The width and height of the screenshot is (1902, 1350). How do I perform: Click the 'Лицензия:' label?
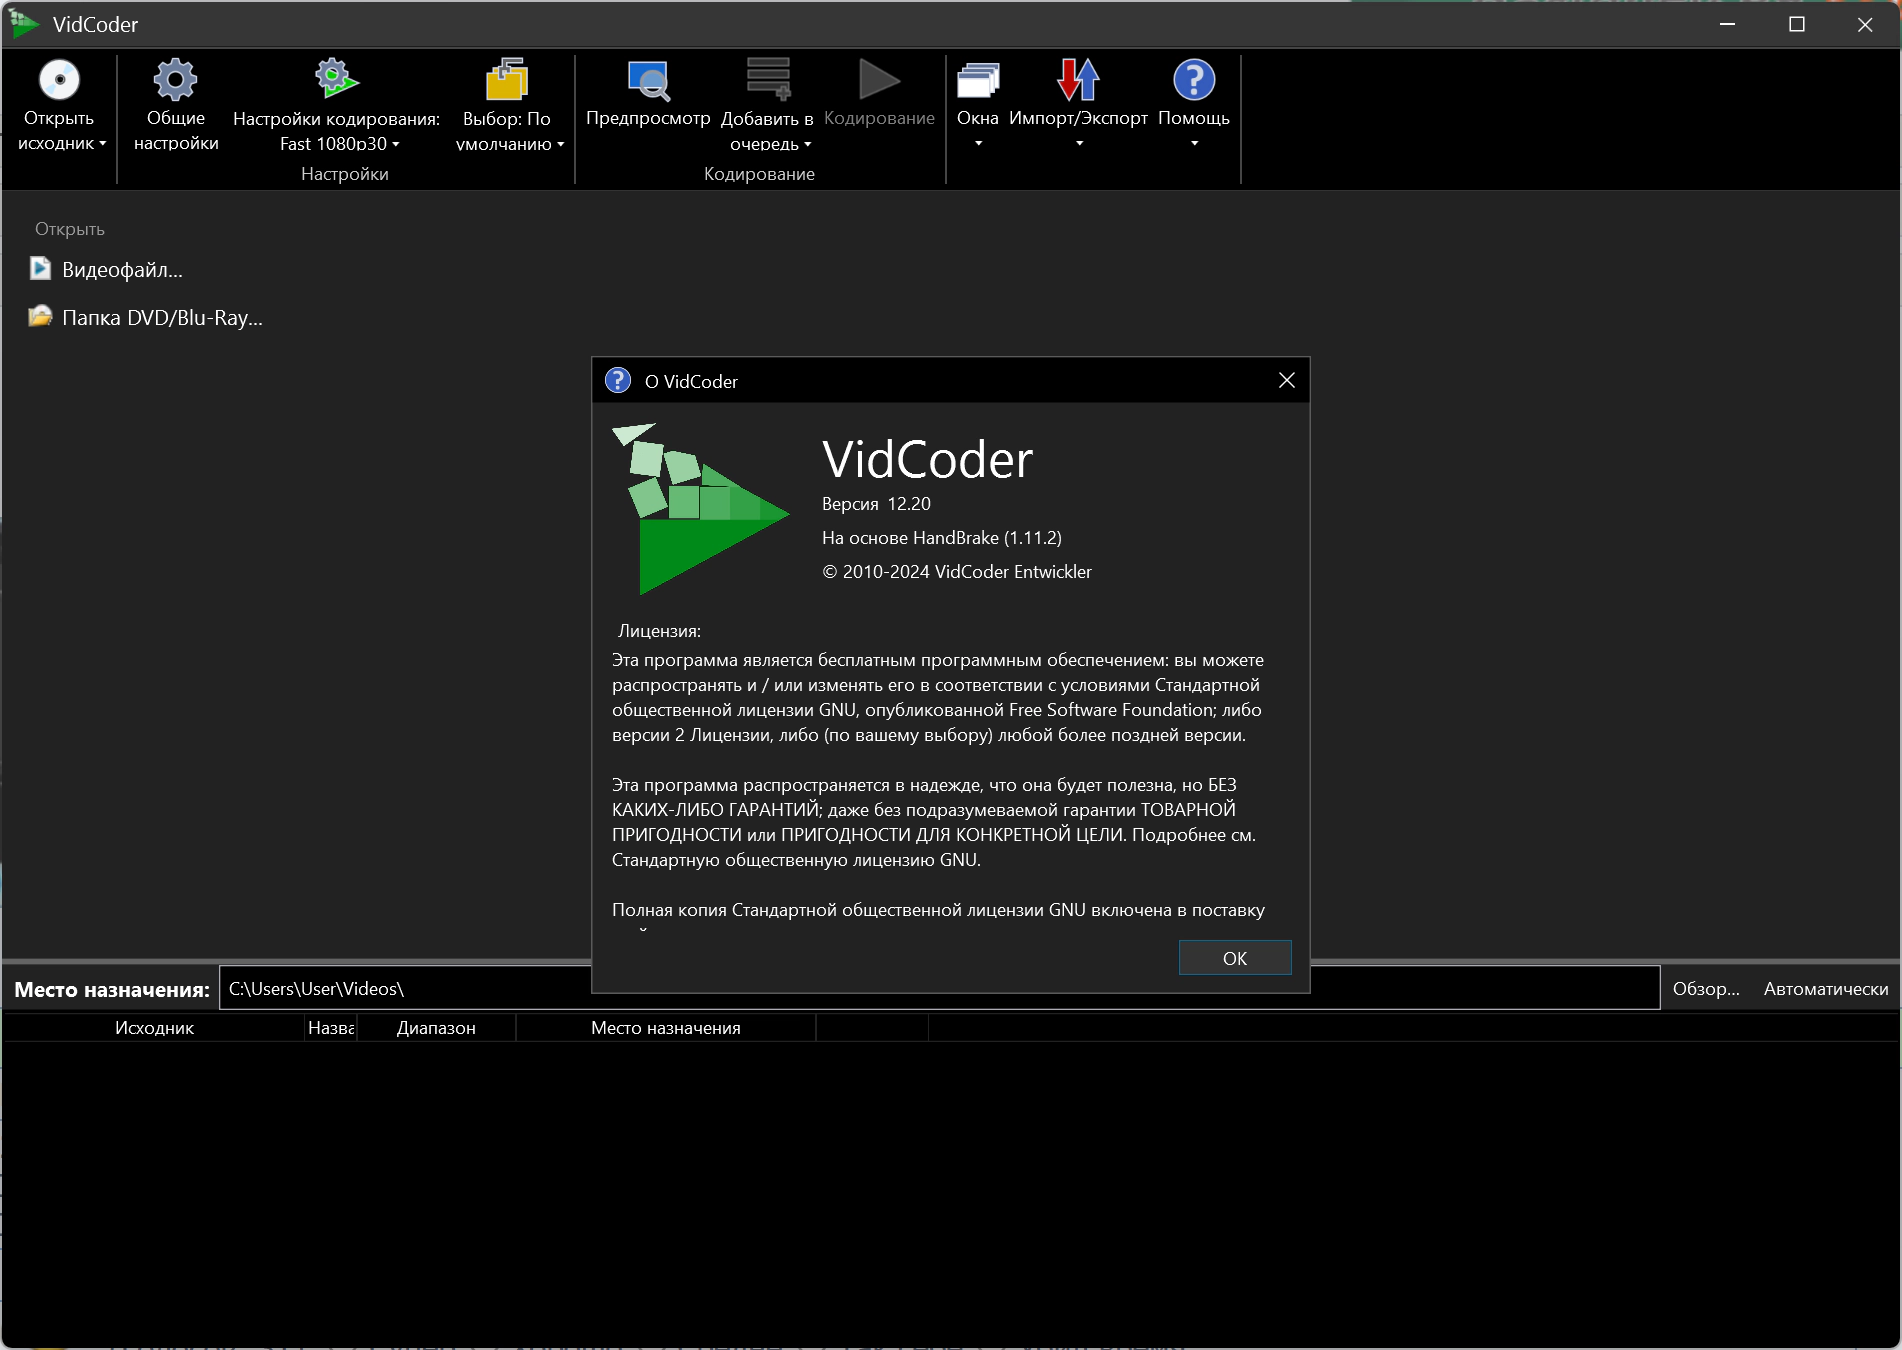pos(659,631)
